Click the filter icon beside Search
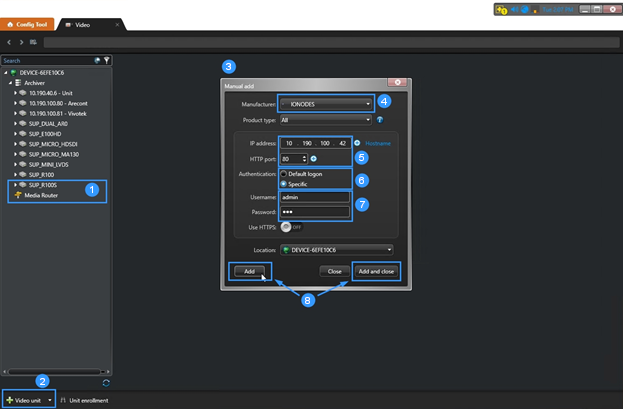The height and width of the screenshot is (409, 623). tap(107, 60)
